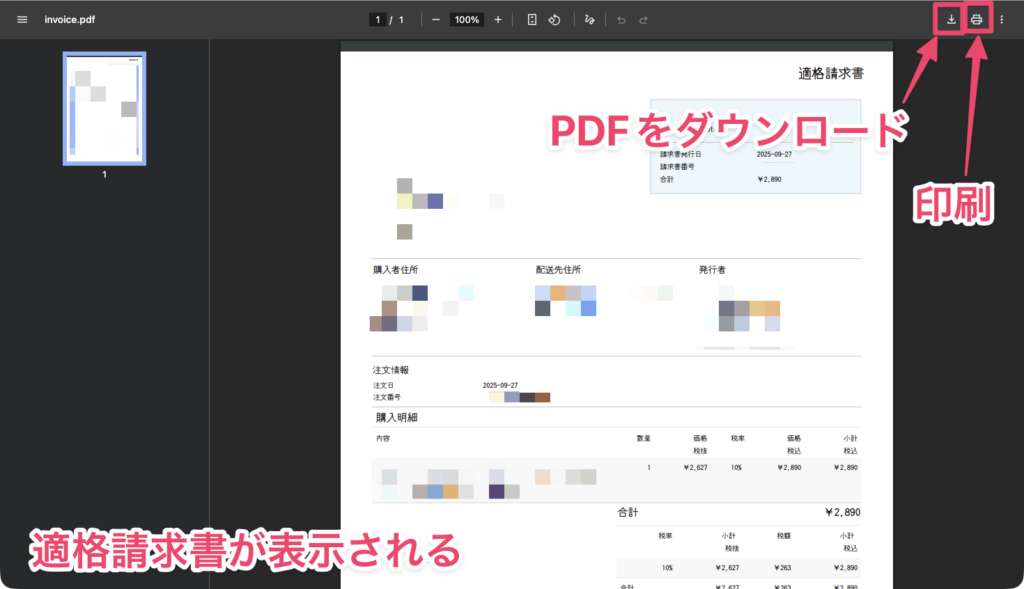The height and width of the screenshot is (589, 1024).
Task: Click the 10% tax rate in the item row
Action: (x=736, y=468)
